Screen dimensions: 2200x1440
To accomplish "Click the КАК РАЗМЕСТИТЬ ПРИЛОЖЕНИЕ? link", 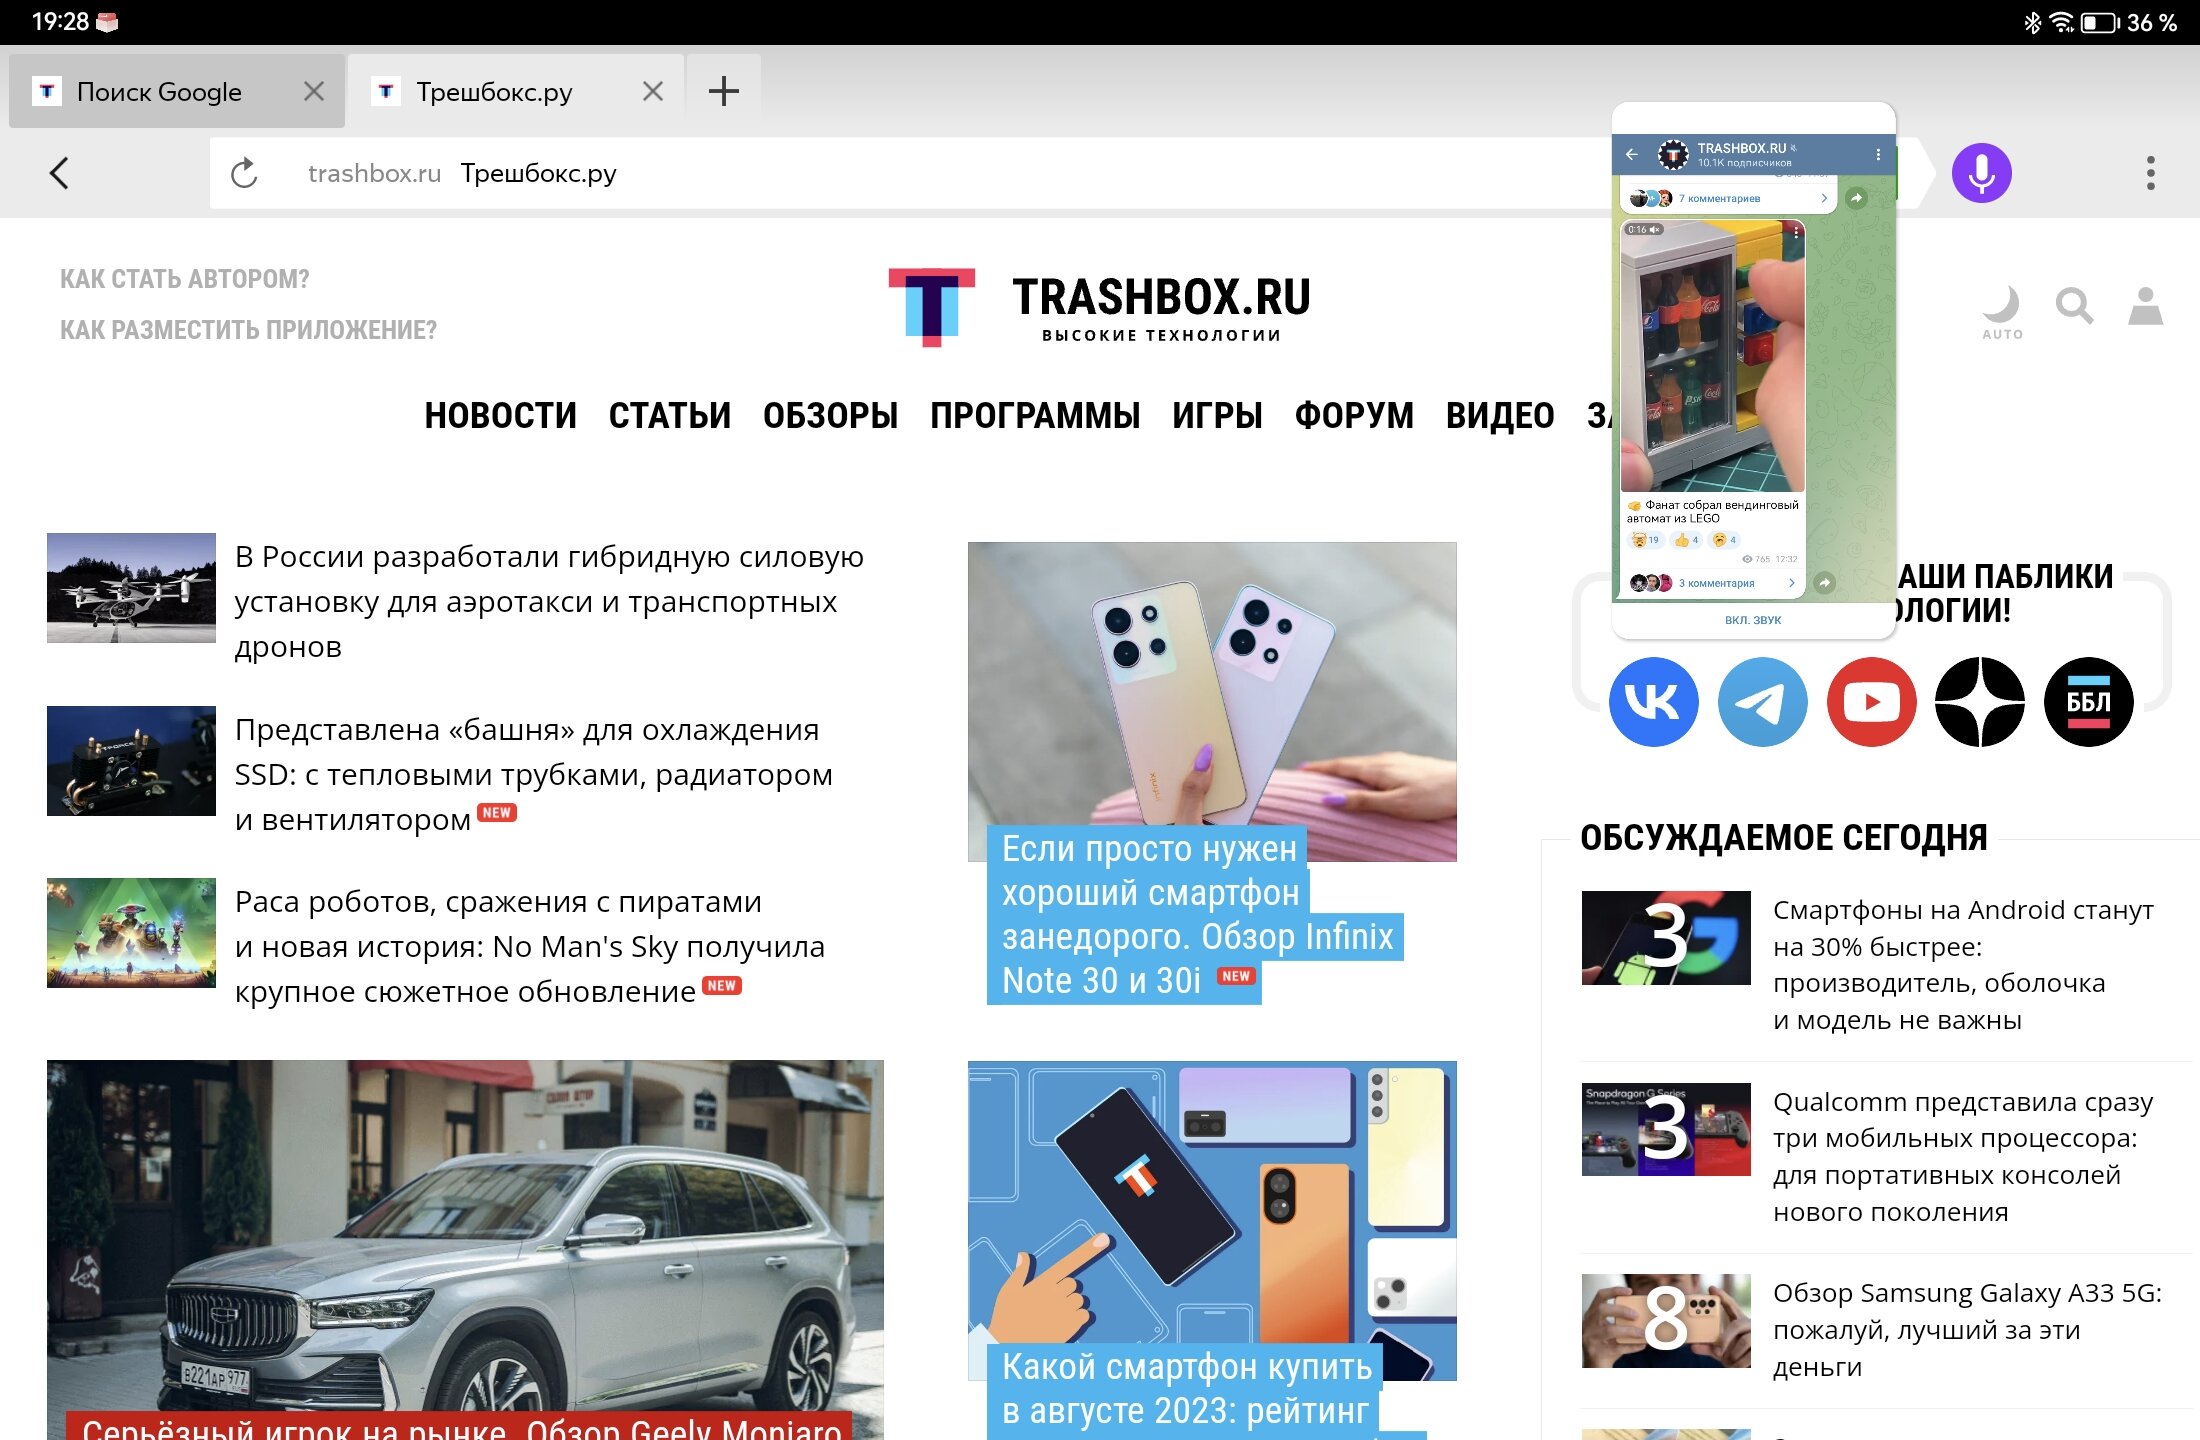I will (x=248, y=330).
